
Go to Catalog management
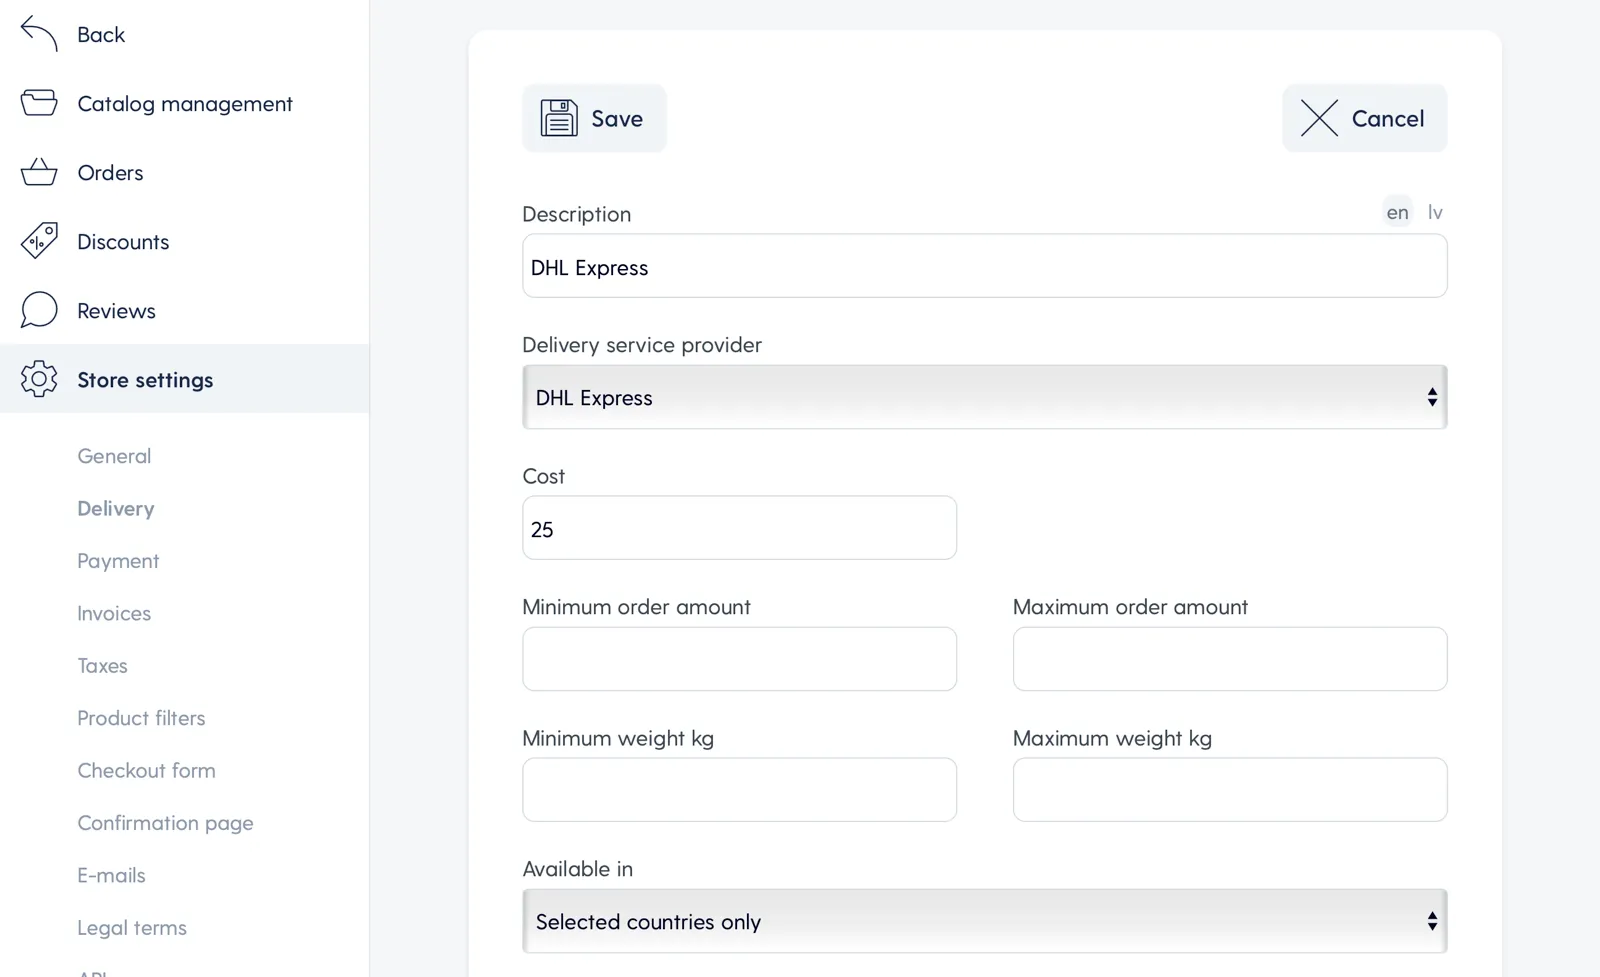(185, 104)
